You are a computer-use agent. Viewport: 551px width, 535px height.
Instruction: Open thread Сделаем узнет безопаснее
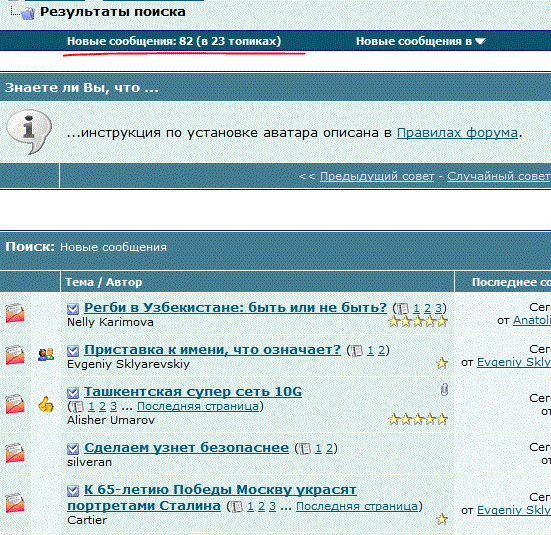point(186,448)
